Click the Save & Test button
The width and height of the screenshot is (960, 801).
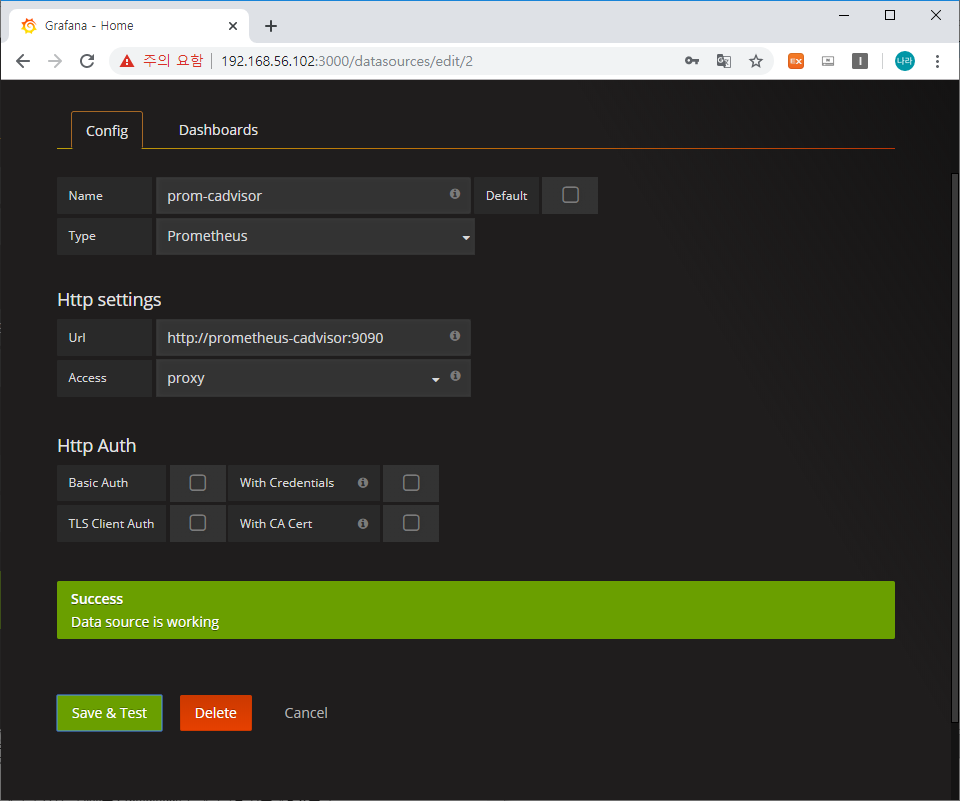click(110, 713)
